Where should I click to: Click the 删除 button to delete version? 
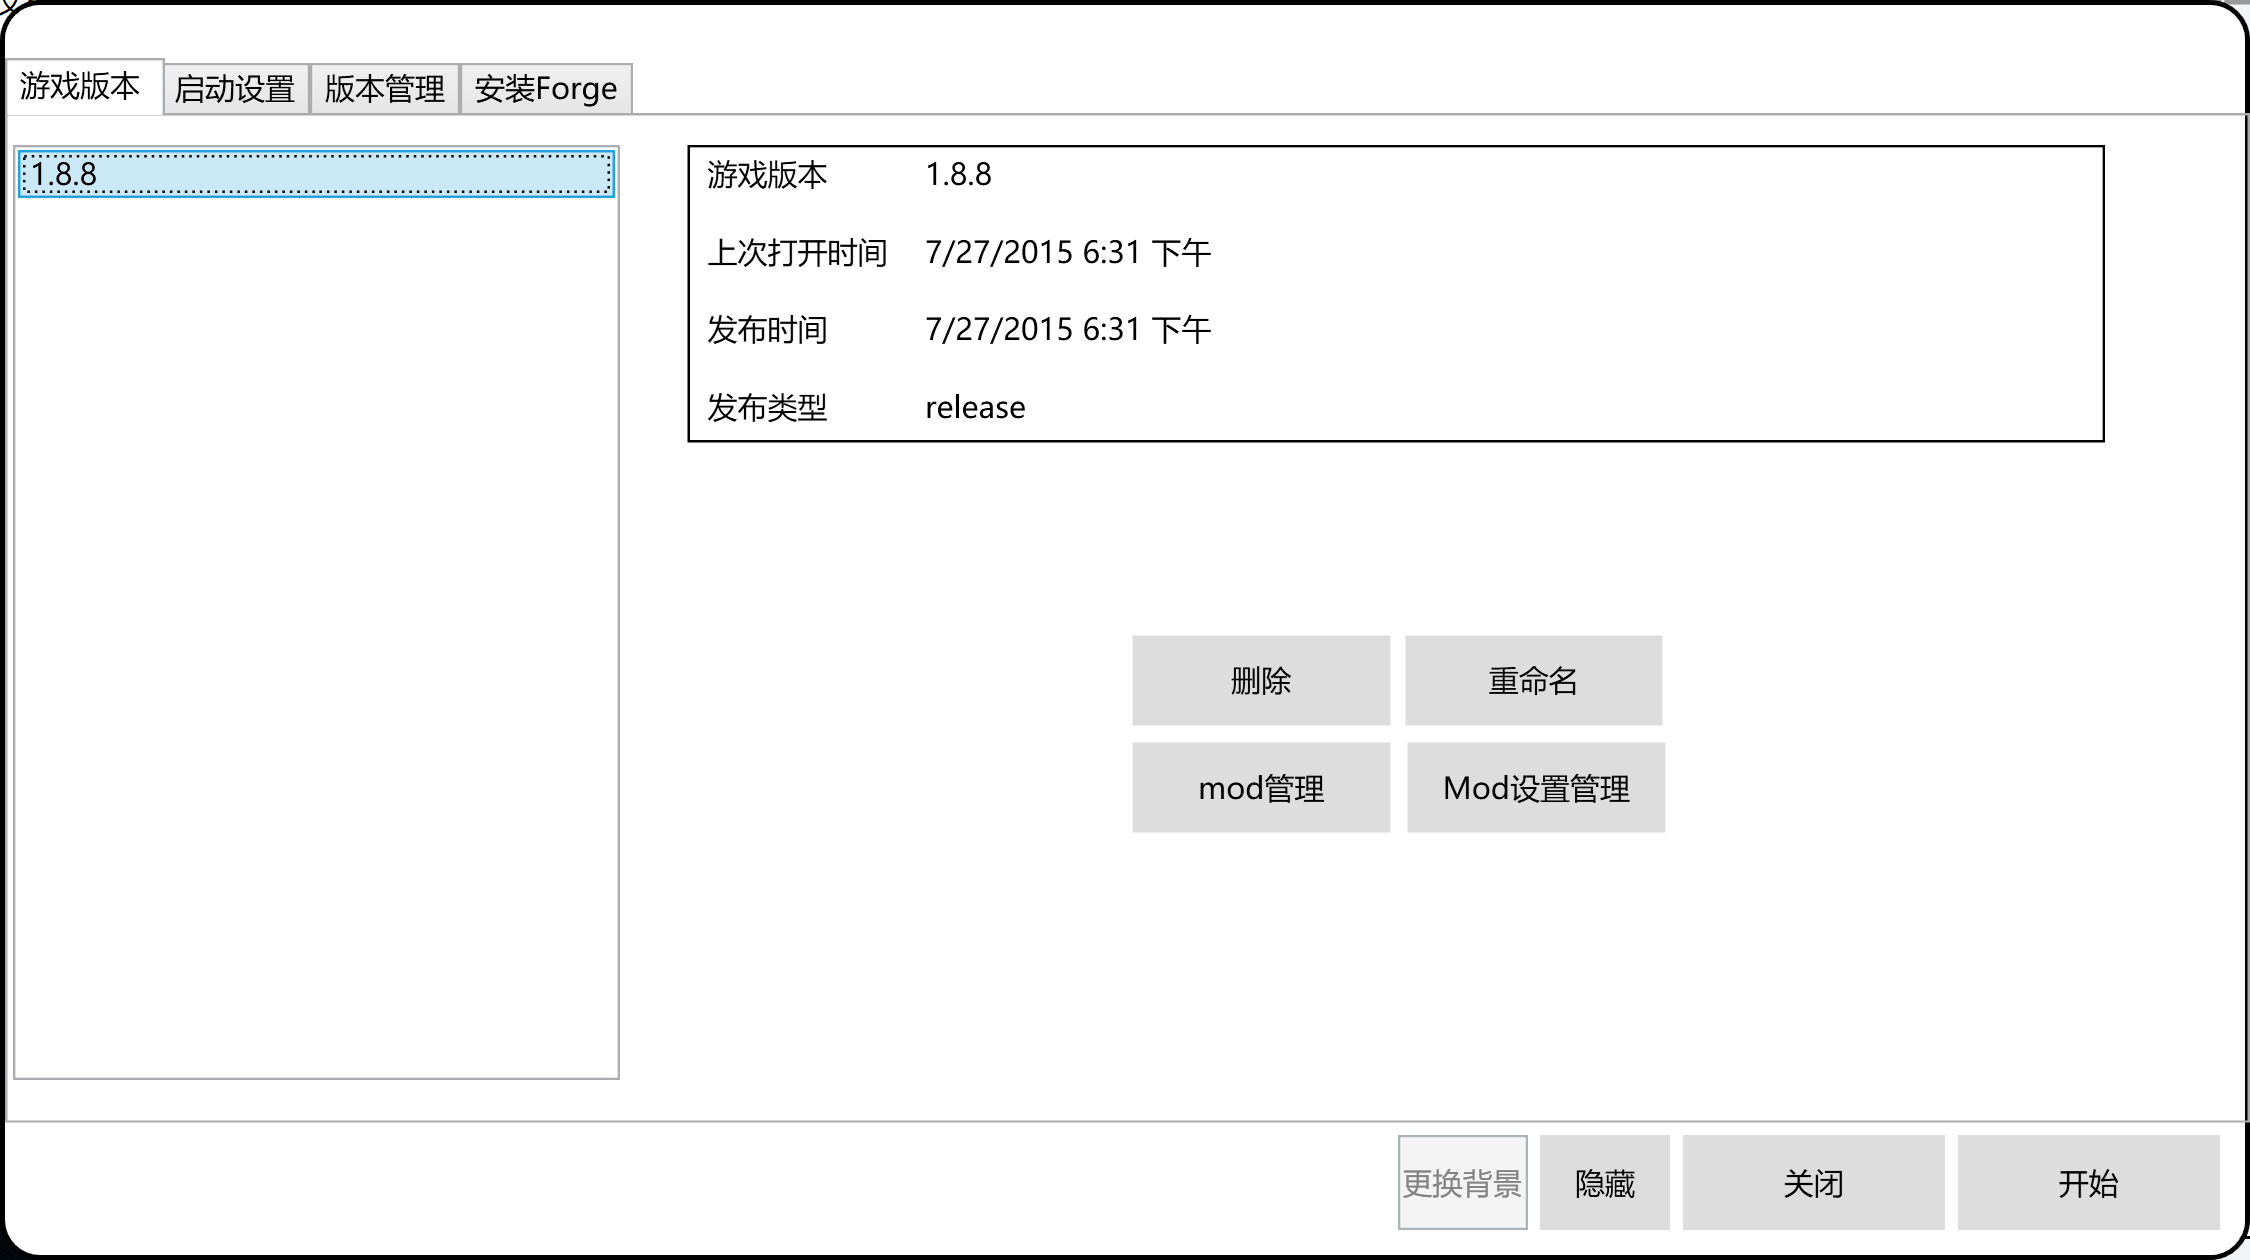[x=1260, y=680]
